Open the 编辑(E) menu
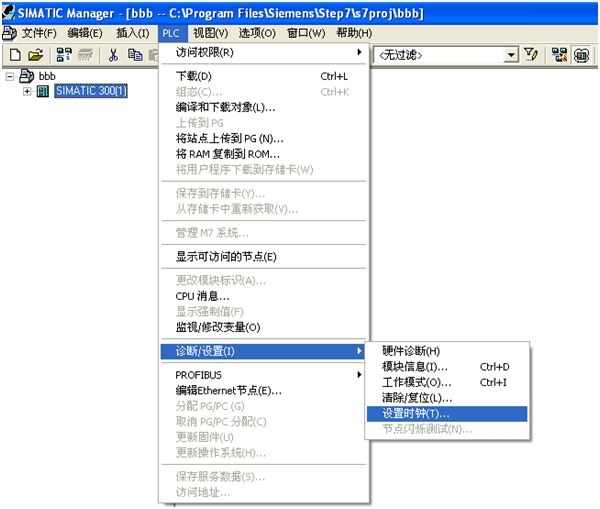The image size is (600, 509). [85, 33]
